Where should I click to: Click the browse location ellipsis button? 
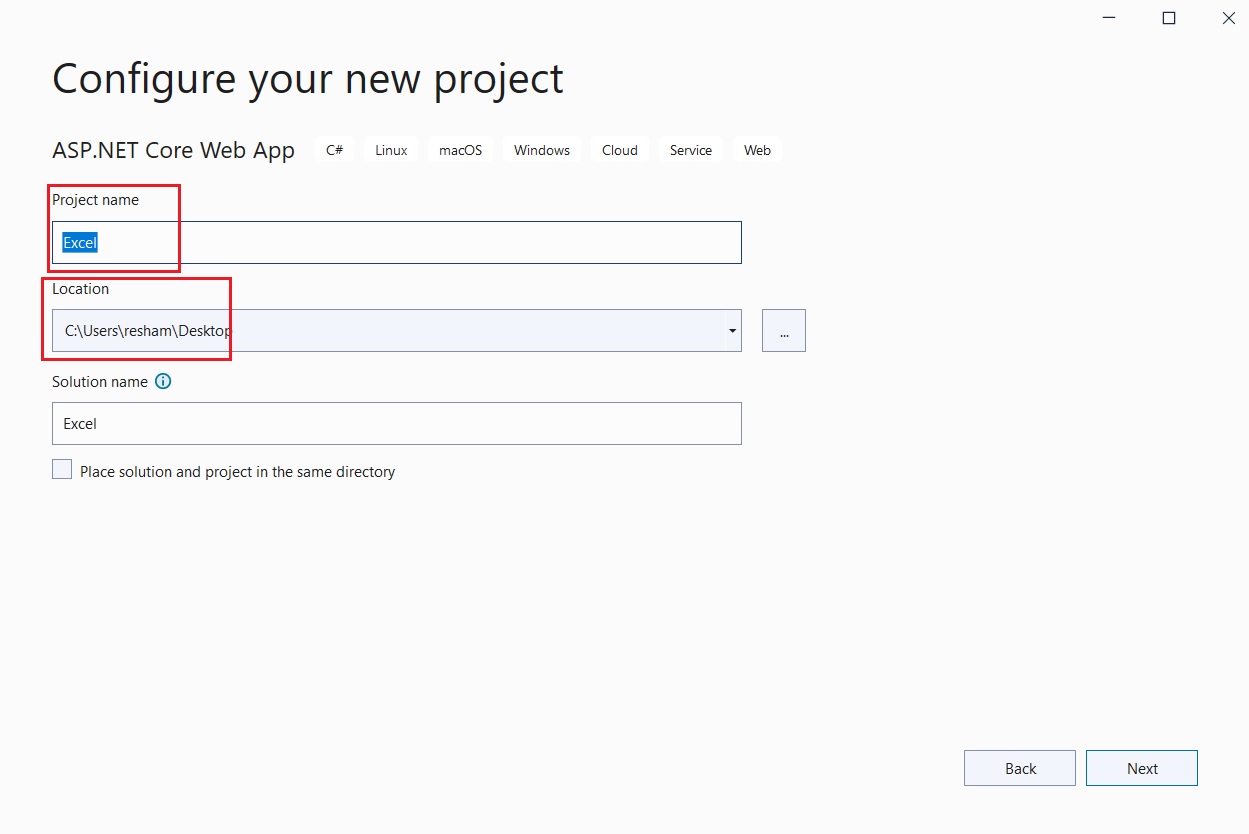(x=783, y=330)
